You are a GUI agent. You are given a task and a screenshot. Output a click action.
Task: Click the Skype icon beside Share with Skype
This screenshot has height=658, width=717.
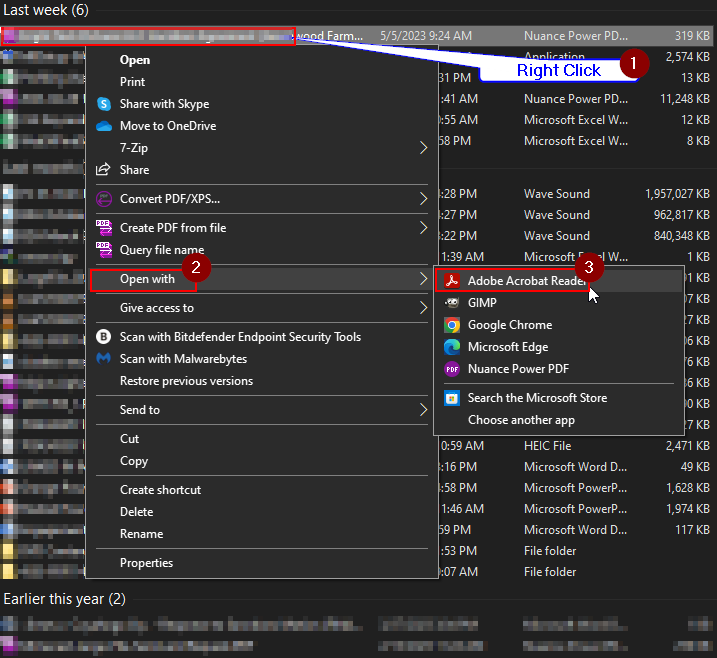103,104
